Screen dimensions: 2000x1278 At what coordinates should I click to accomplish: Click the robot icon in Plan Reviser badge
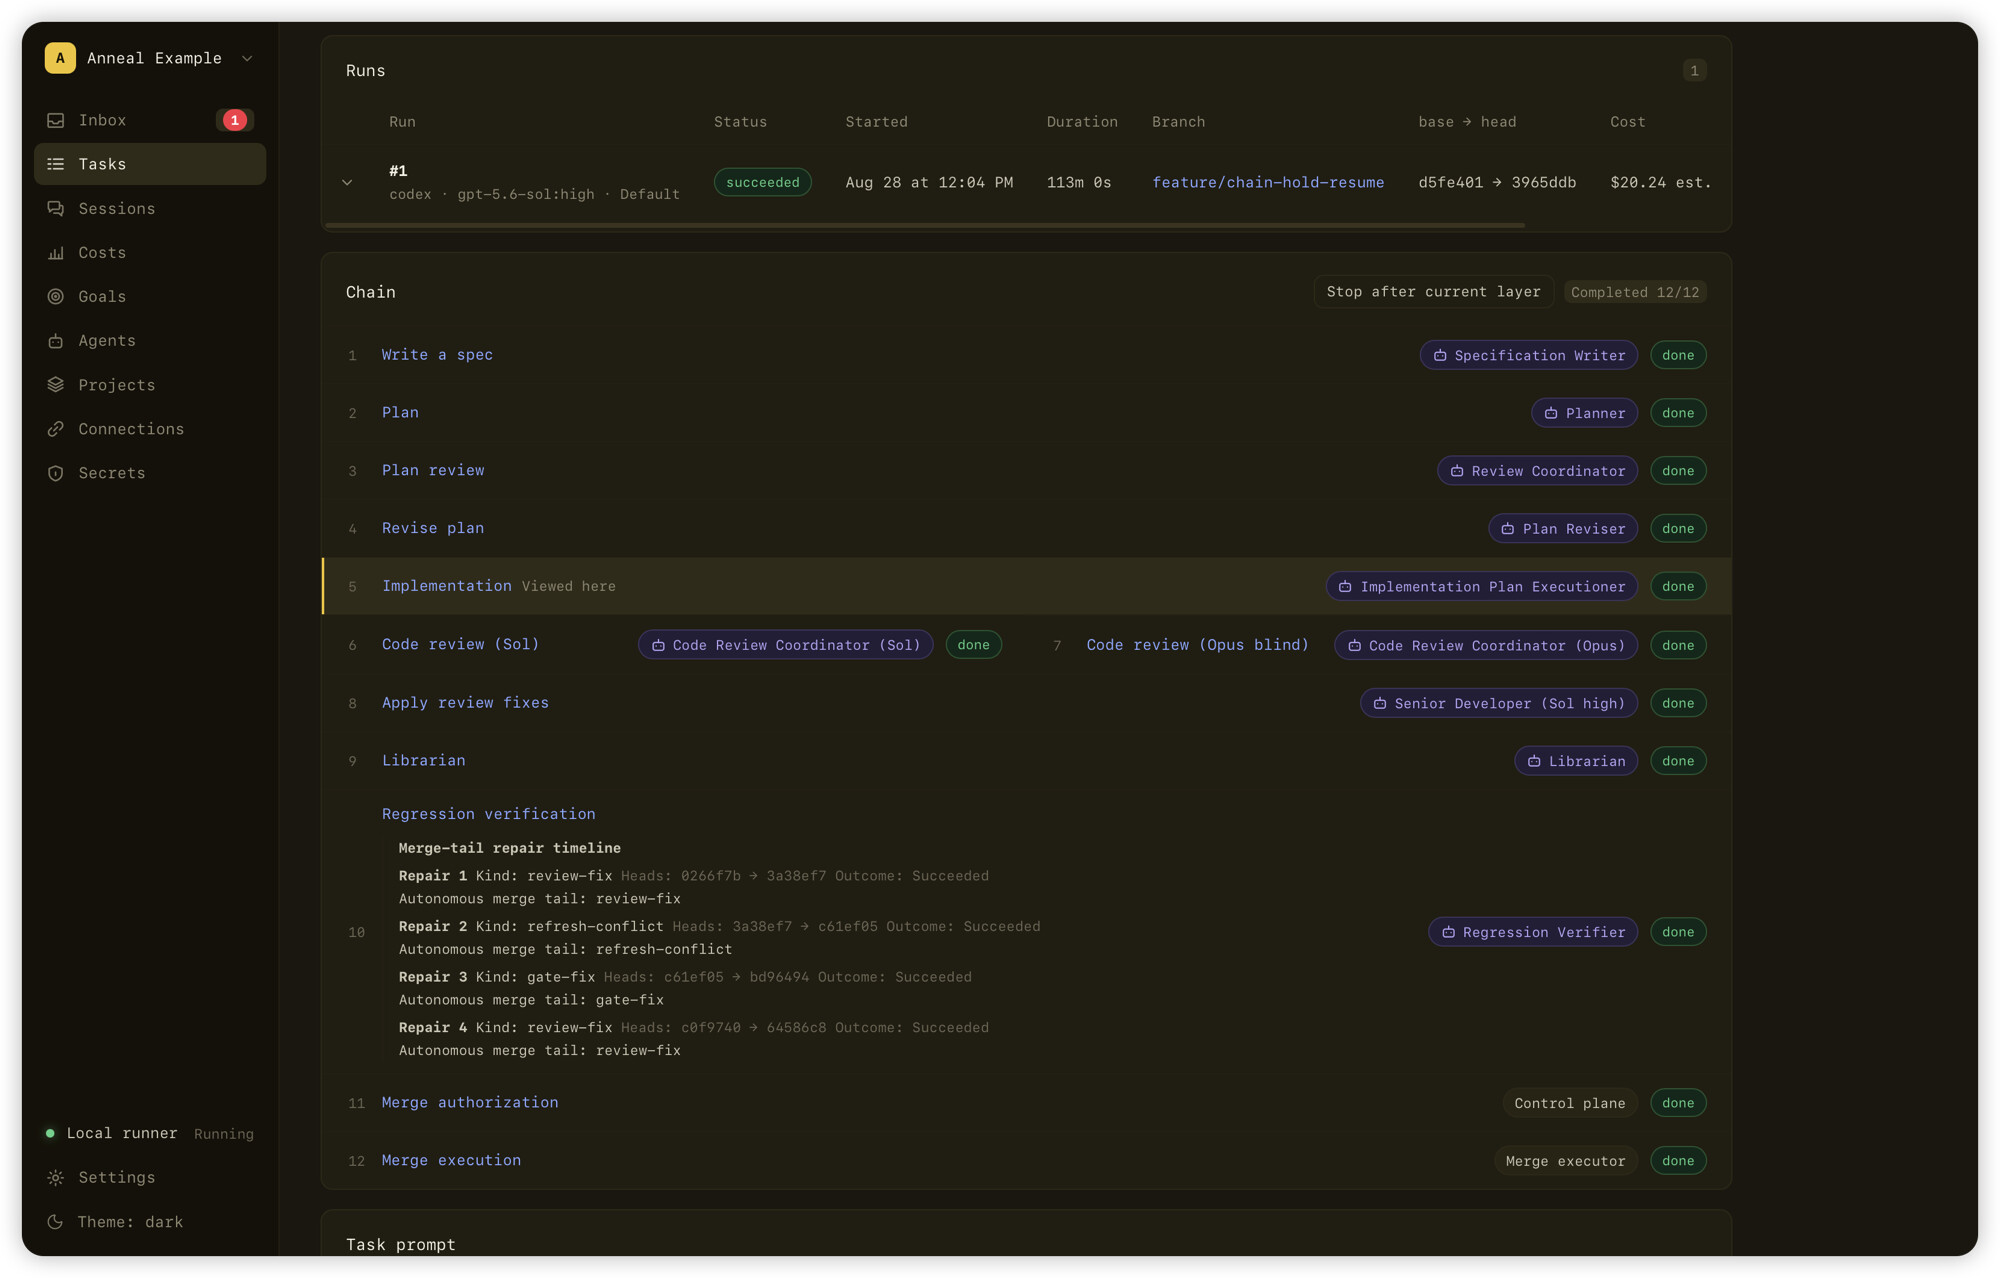1508,529
